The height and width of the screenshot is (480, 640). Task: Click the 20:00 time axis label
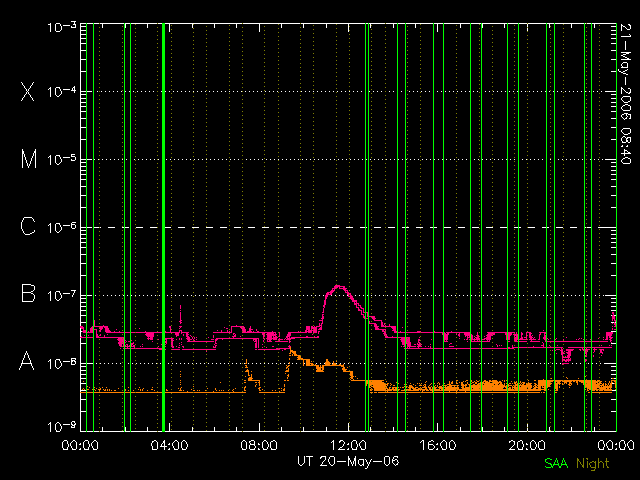527,445
